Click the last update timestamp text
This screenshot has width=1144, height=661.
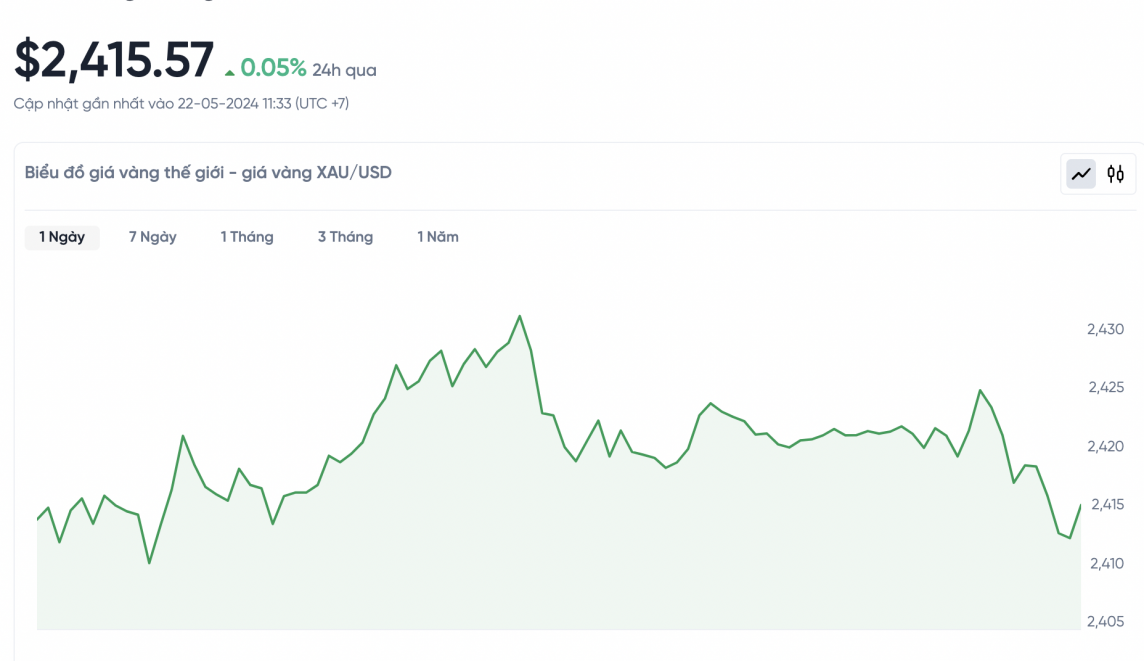tap(181, 103)
